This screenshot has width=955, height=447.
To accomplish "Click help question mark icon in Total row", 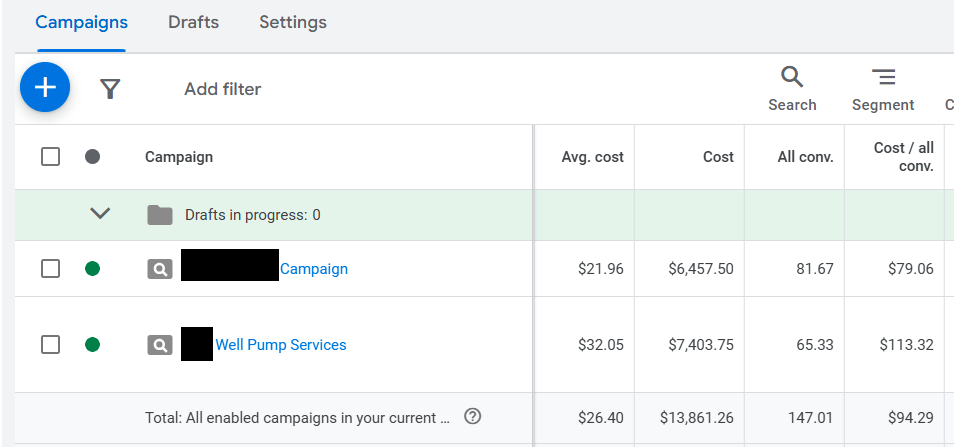I will coord(474,417).
